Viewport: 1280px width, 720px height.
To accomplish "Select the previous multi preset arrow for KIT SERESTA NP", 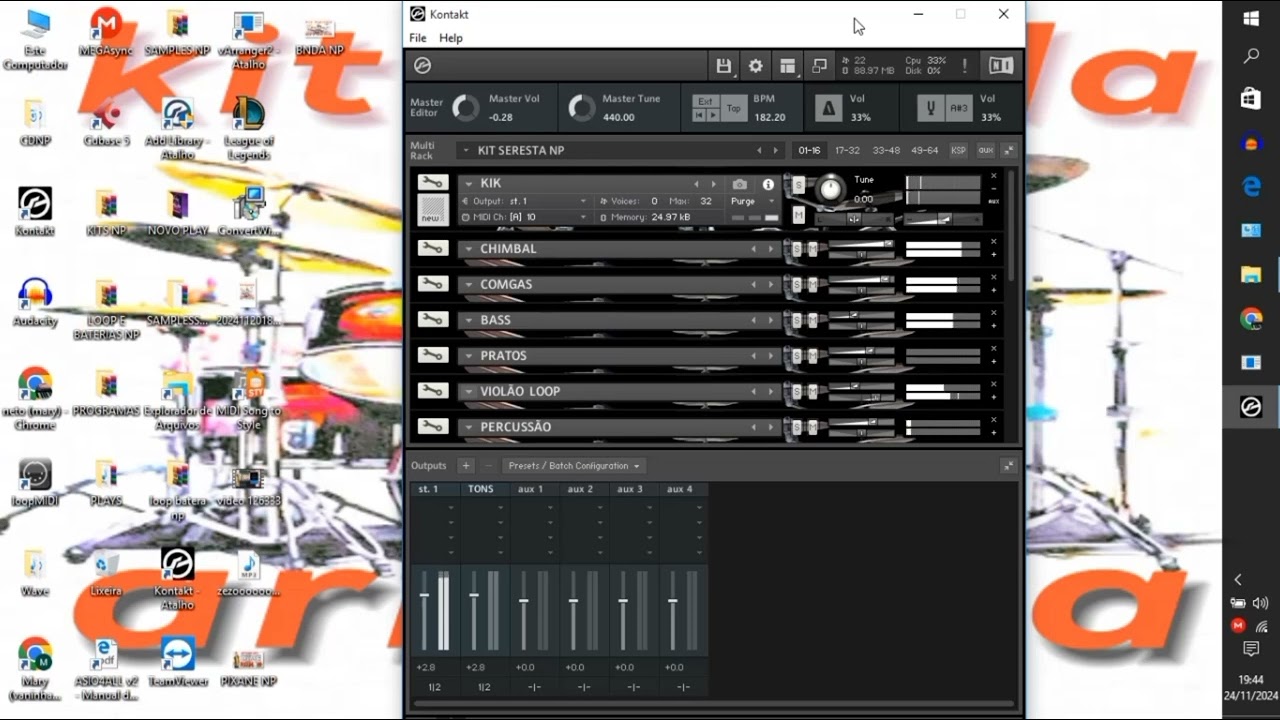I will coord(759,151).
